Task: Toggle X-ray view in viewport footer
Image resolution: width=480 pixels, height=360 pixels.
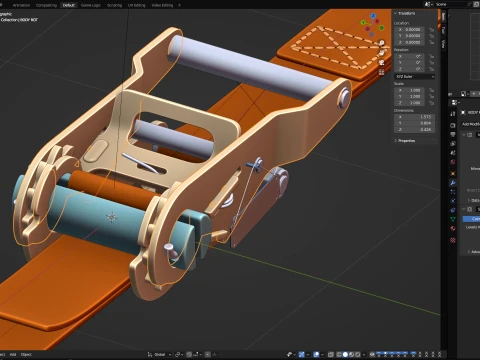Action: pyautogui.click(x=331, y=354)
